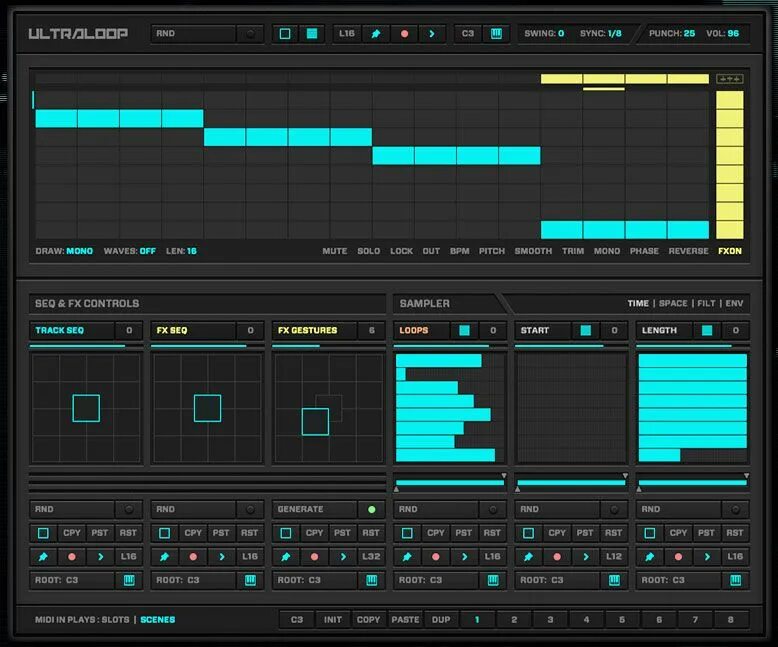Select the SOLO lane

(369, 251)
